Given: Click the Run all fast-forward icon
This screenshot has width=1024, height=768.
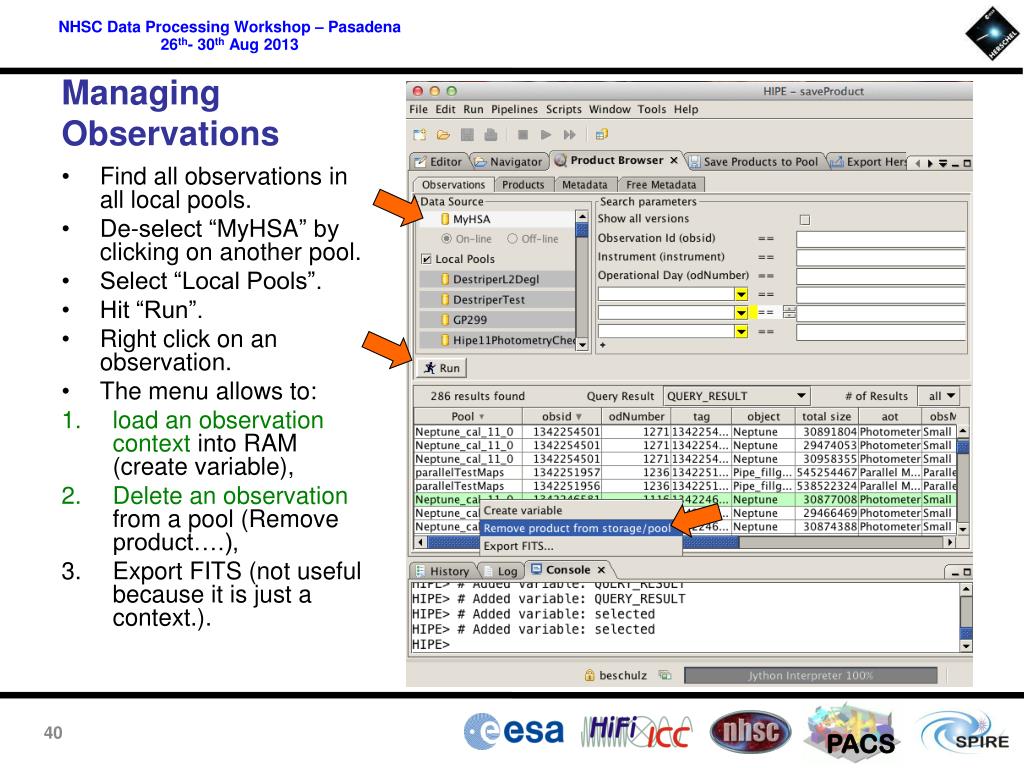Looking at the screenshot, I should point(569,135).
